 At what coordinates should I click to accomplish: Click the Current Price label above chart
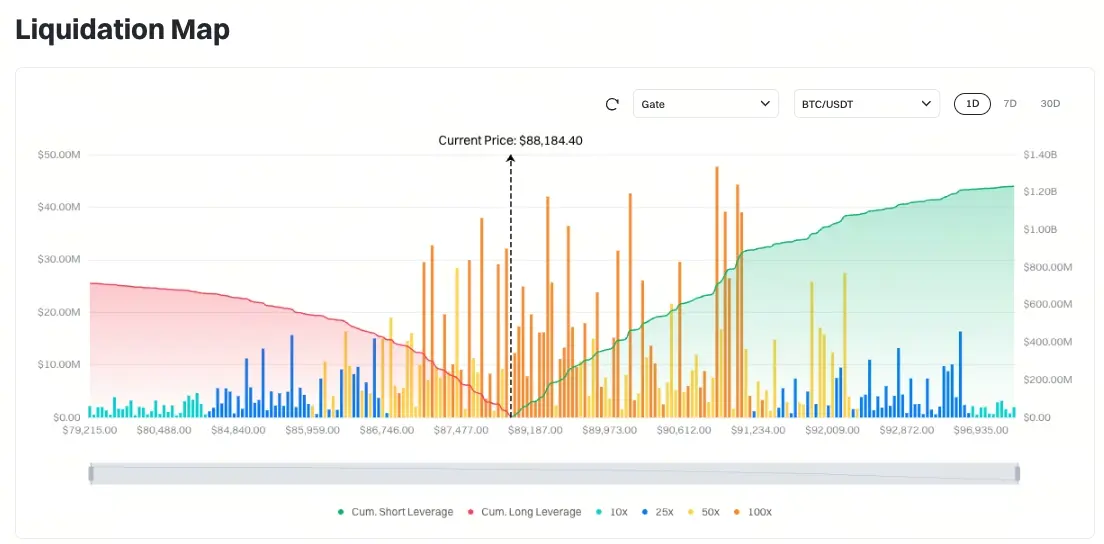pos(510,141)
